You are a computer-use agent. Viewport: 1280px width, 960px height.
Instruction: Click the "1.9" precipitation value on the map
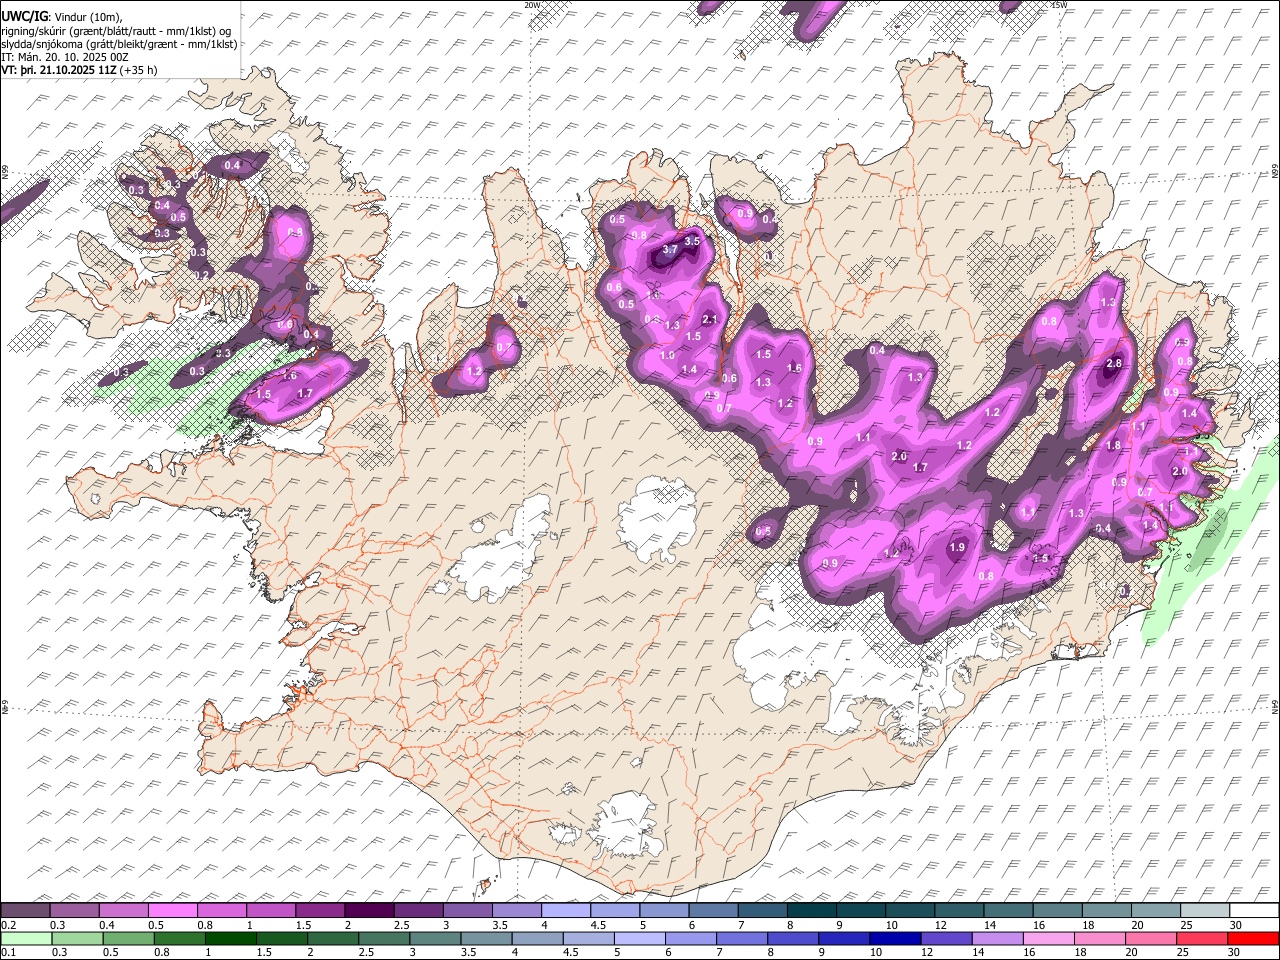click(x=957, y=547)
